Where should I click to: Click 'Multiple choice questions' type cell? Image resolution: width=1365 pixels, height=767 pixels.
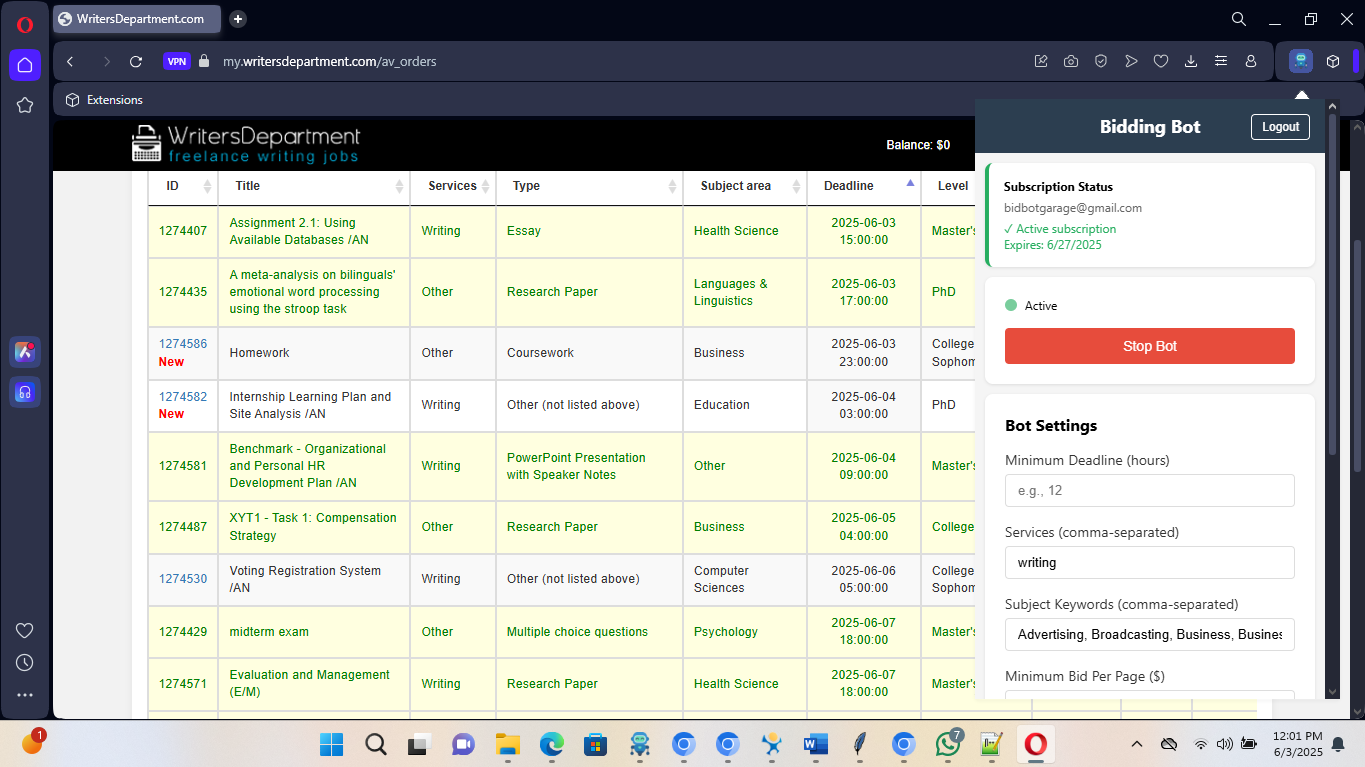tap(577, 632)
